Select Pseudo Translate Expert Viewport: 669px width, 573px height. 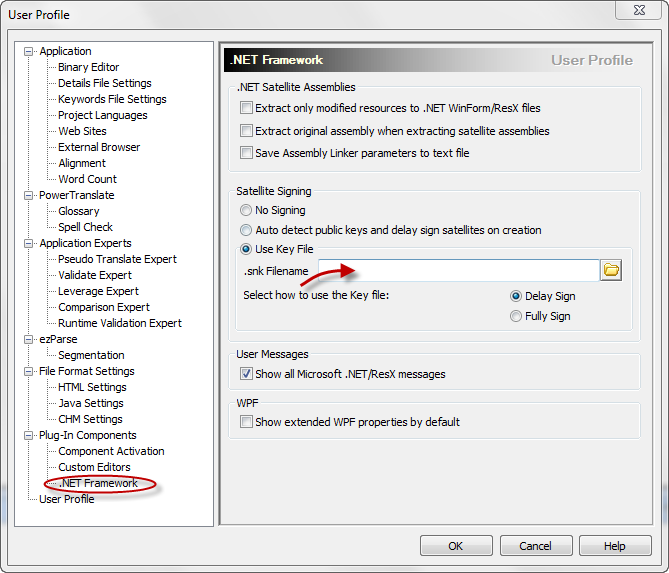pyautogui.click(x=117, y=259)
